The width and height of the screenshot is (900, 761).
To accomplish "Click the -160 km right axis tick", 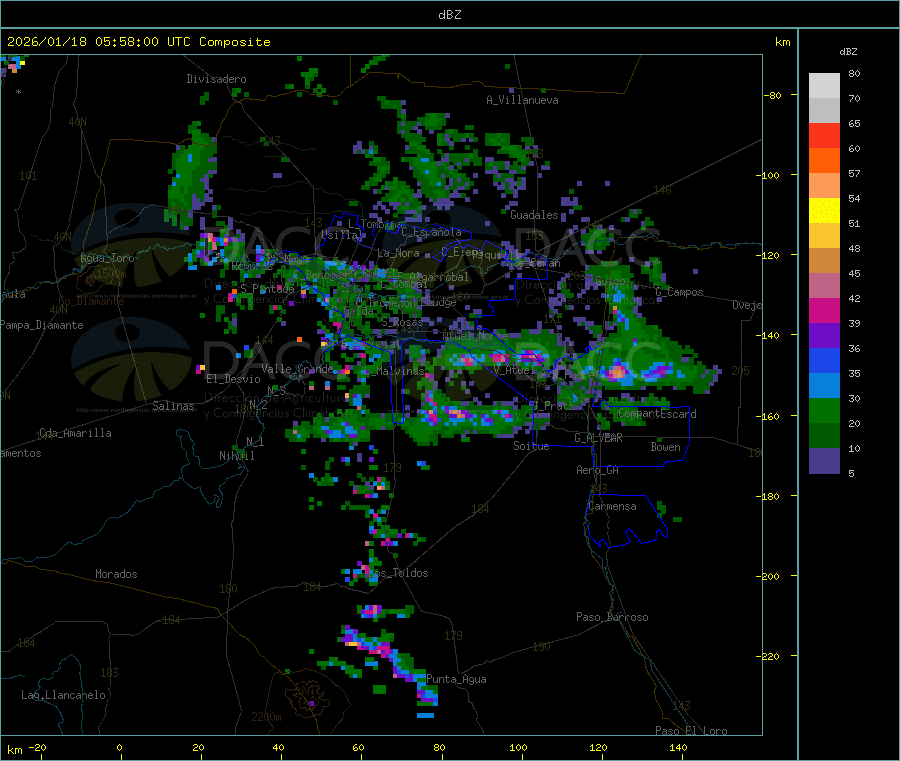I will pos(770,416).
